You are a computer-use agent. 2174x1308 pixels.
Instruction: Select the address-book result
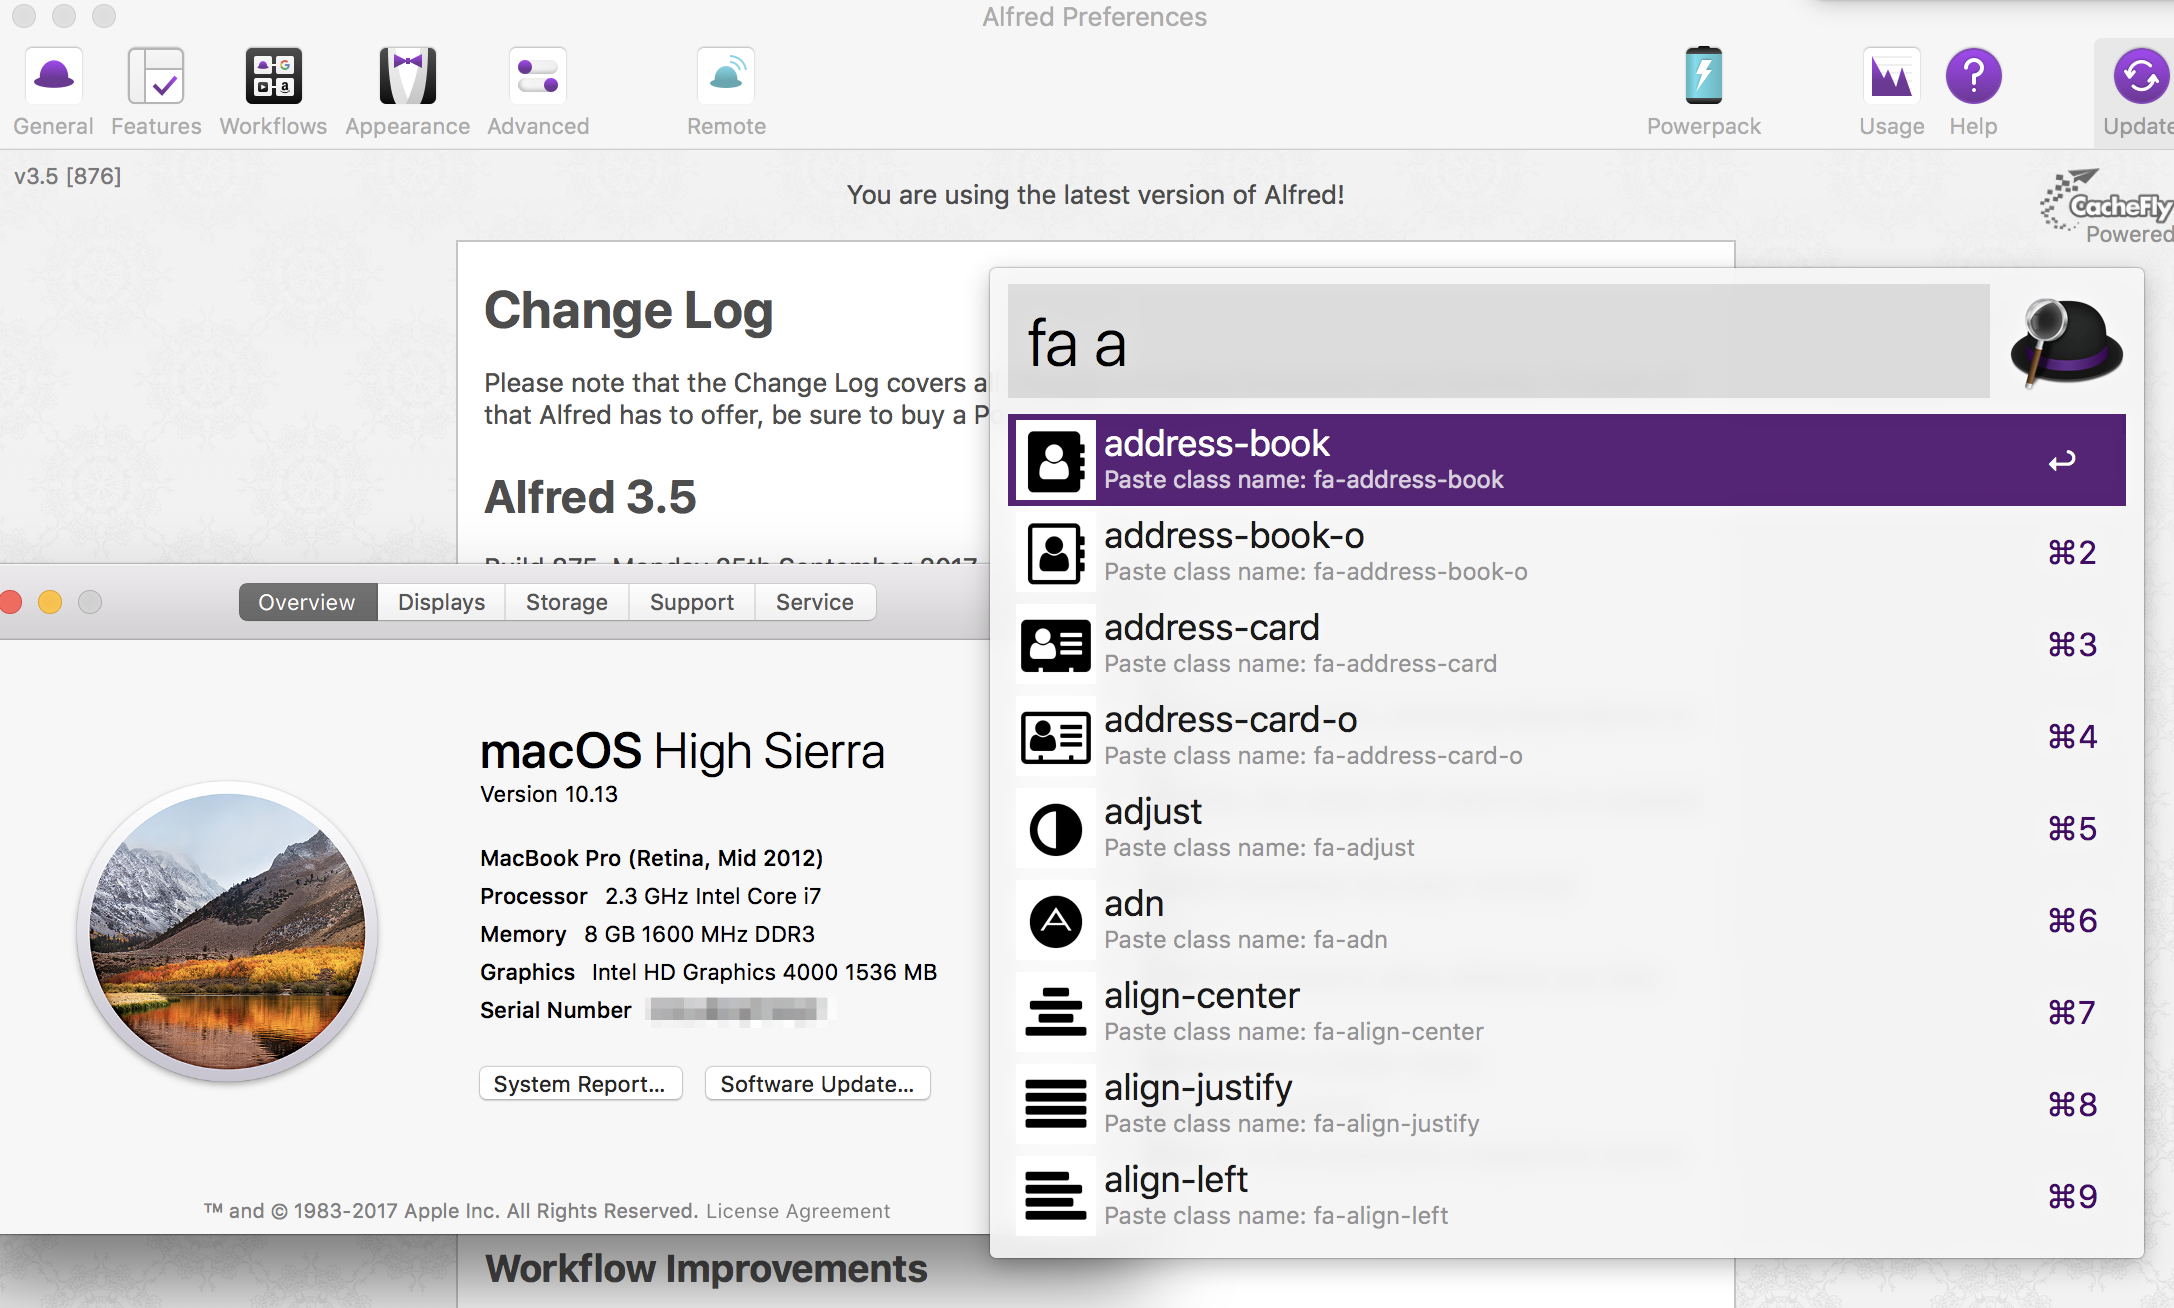tap(1566, 460)
